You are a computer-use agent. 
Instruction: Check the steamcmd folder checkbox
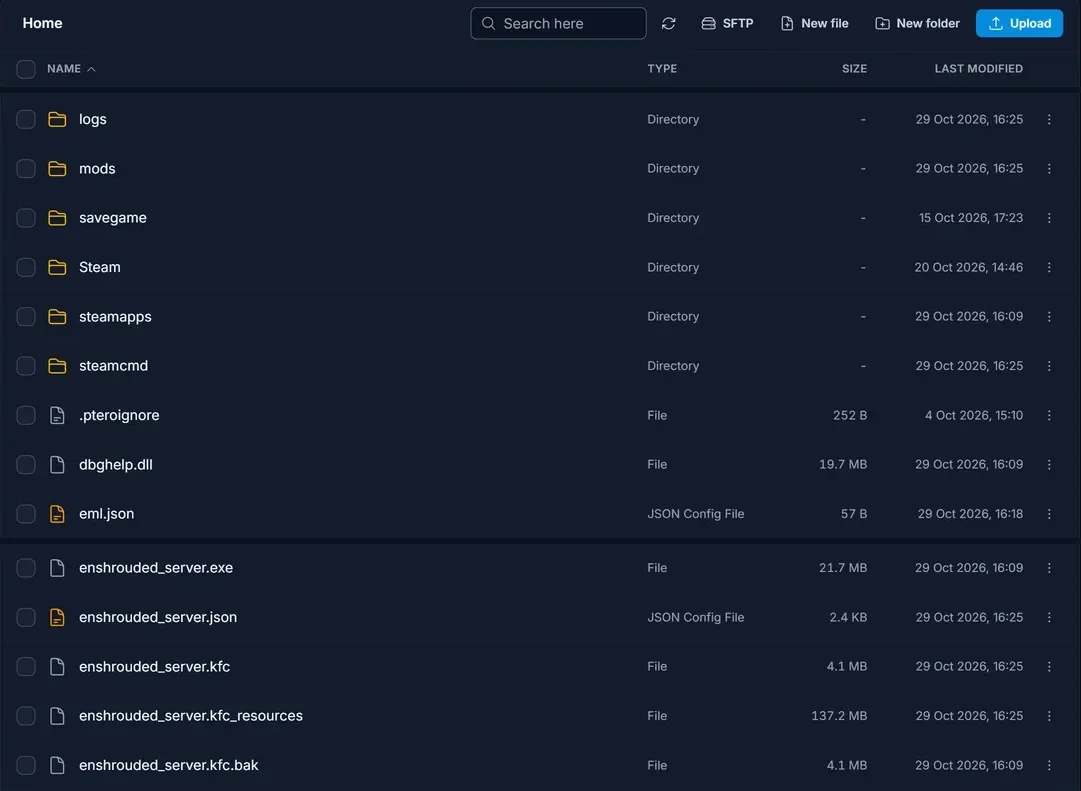(26, 366)
